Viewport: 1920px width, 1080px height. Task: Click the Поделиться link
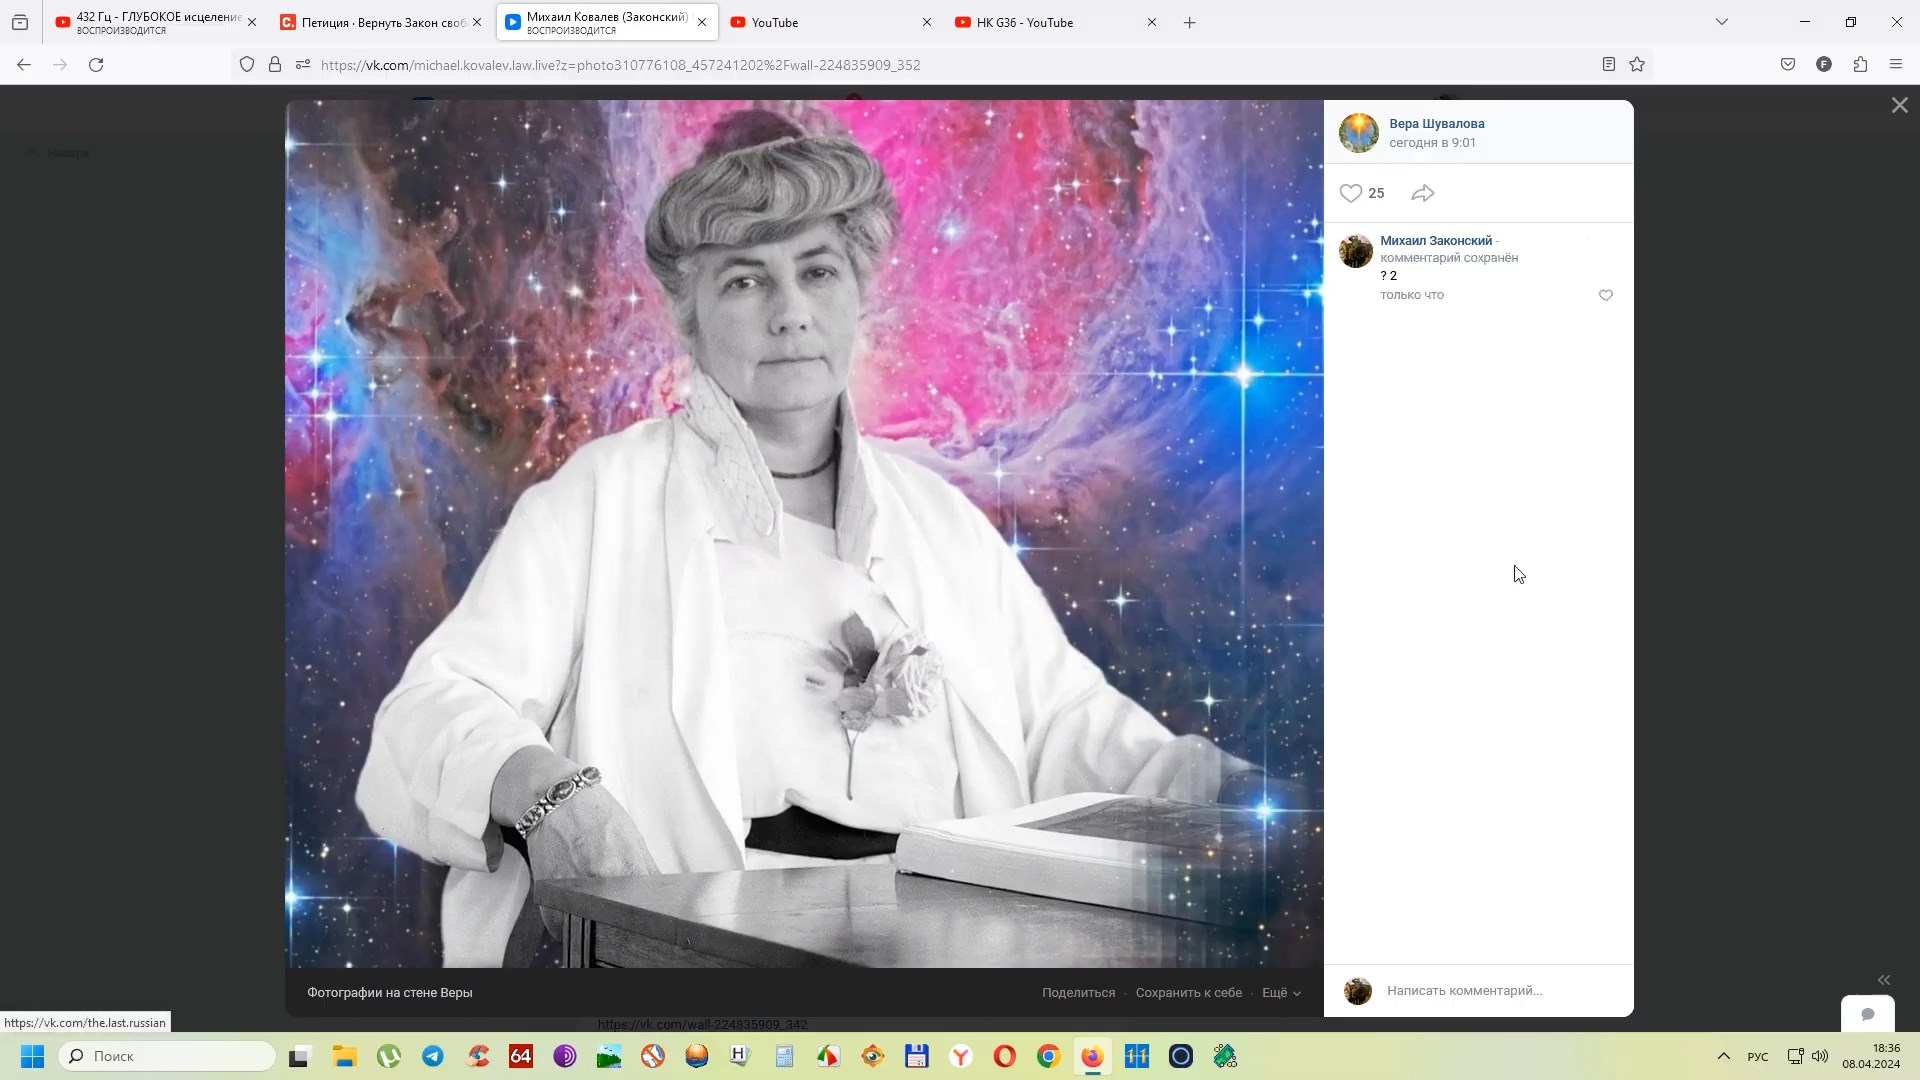click(1078, 992)
